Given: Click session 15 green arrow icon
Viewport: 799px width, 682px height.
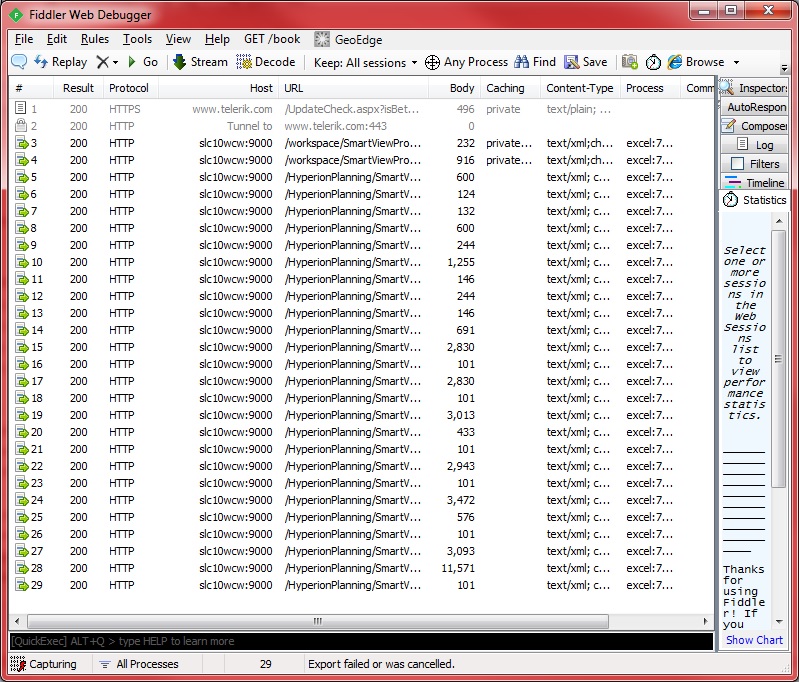Looking at the screenshot, I should click(21, 347).
